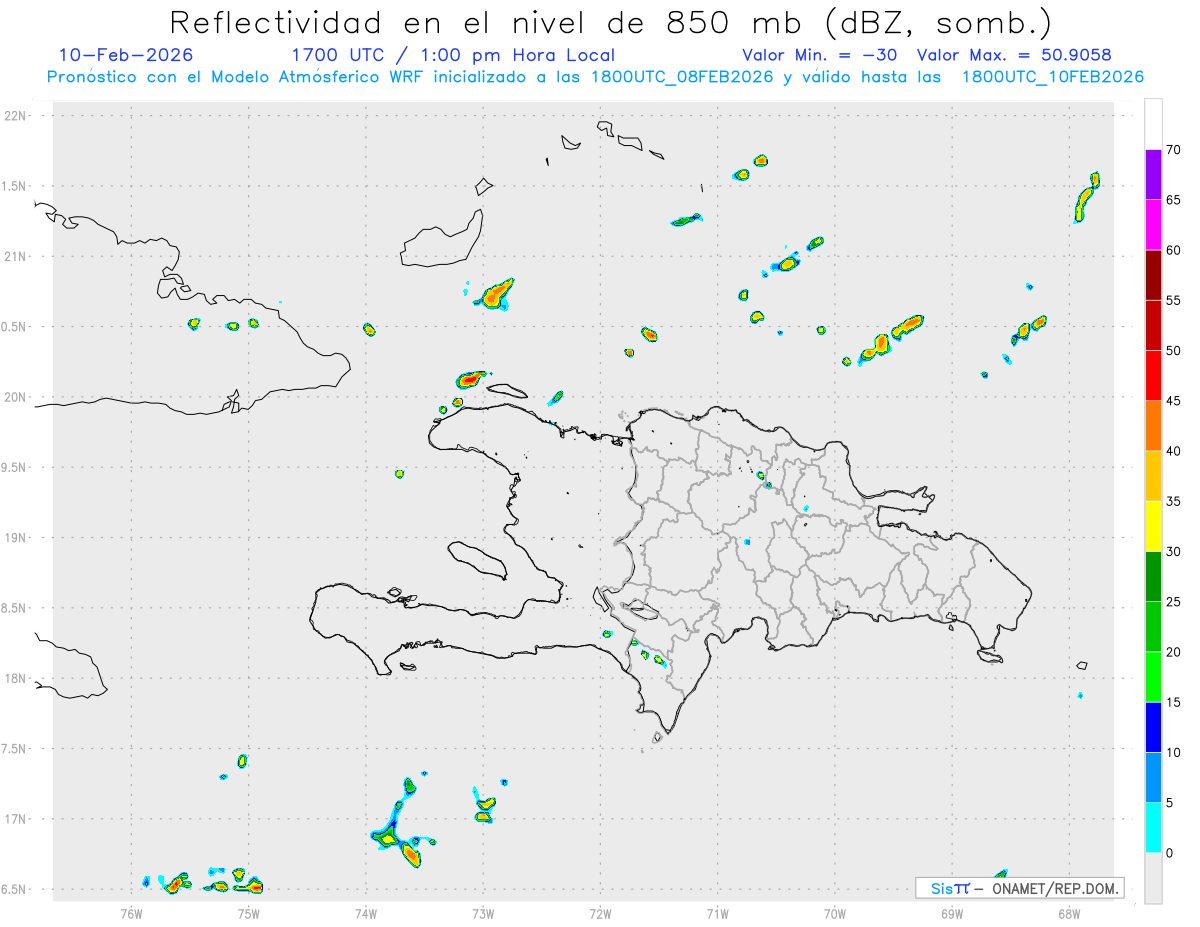Image resolution: width=1200 pixels, height=927 pixels.
Task: Click the '1700 UTC / 1:00 pm Hora Local' text
Action: (x=453, y=55)
